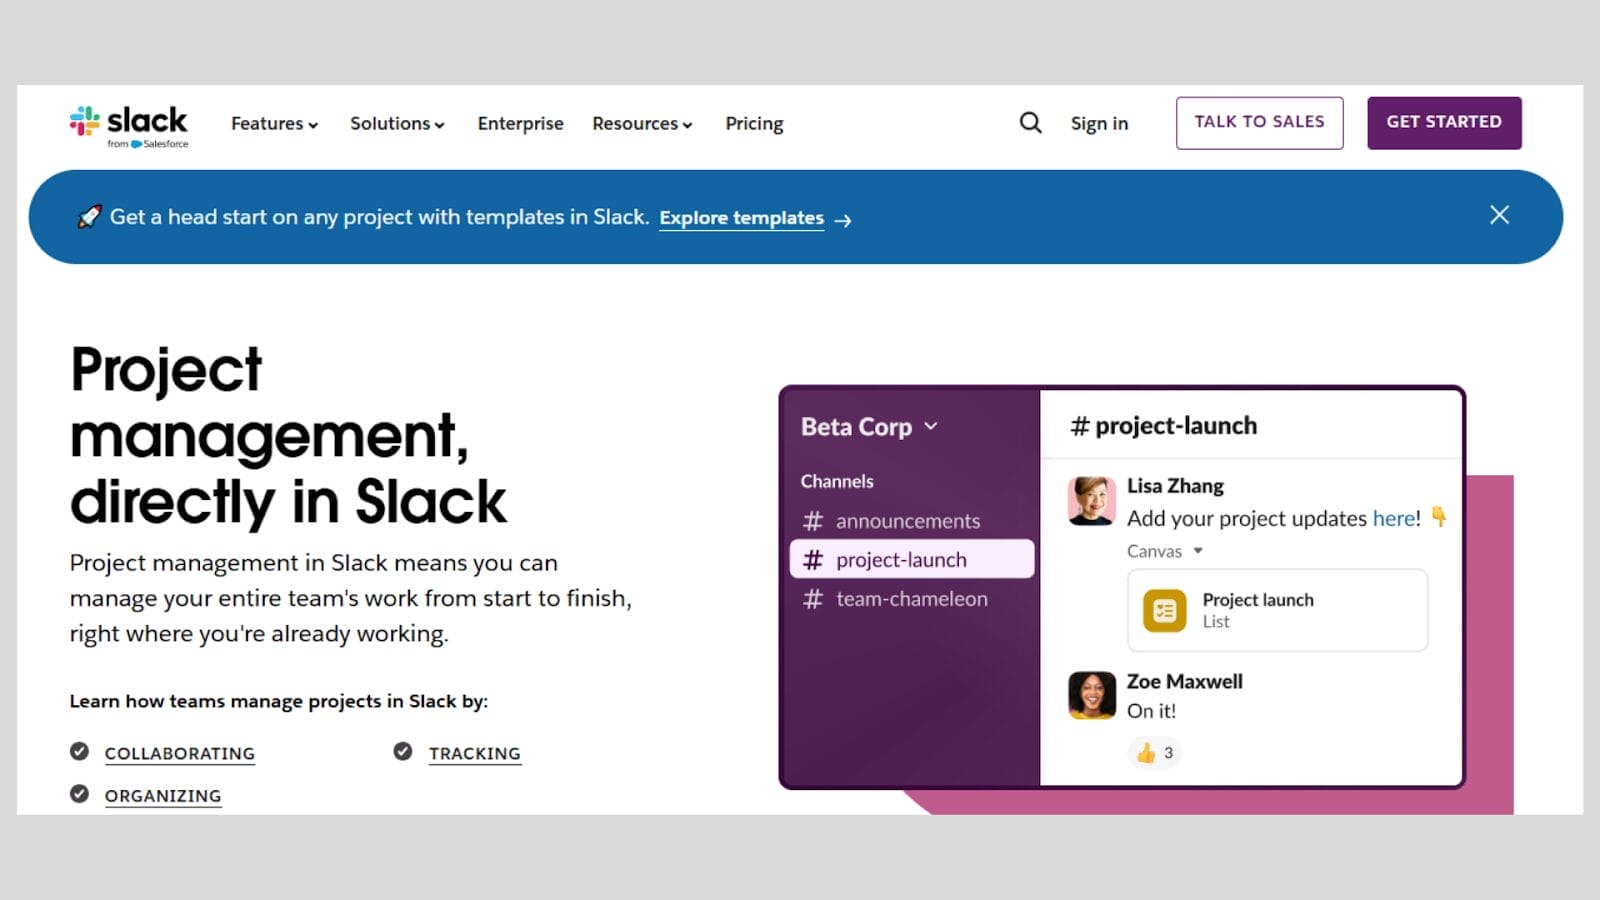
Task: Click the rocket icon in the banner
Action: [x=88, y=216]
